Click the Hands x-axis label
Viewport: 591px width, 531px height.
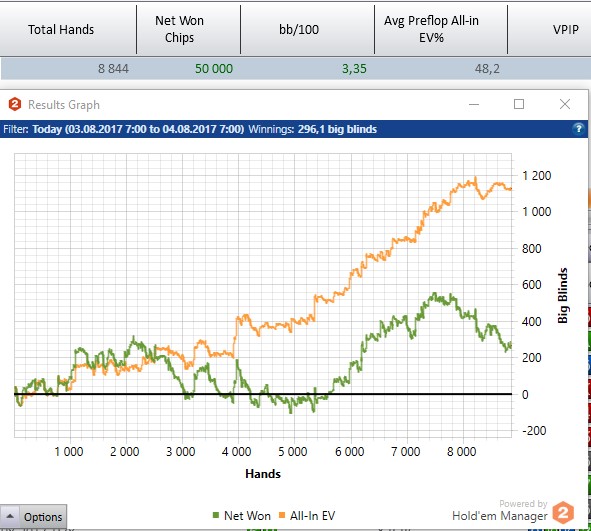pyautogui.click(x=263, y=474)
